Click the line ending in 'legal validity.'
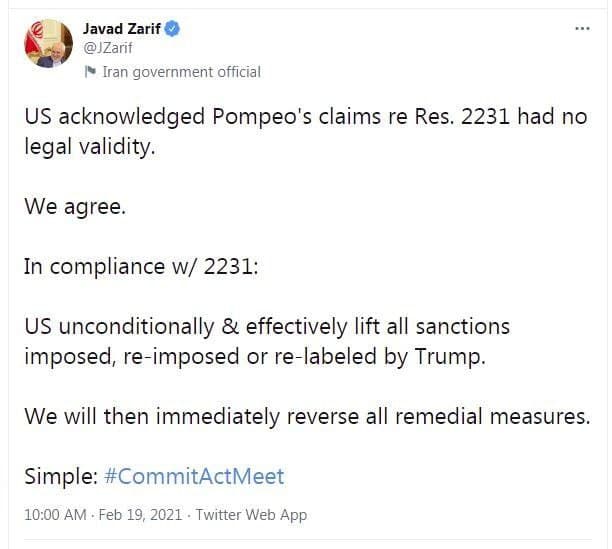The width and height of the screenshot is (612, 549). tap(91, 146)
